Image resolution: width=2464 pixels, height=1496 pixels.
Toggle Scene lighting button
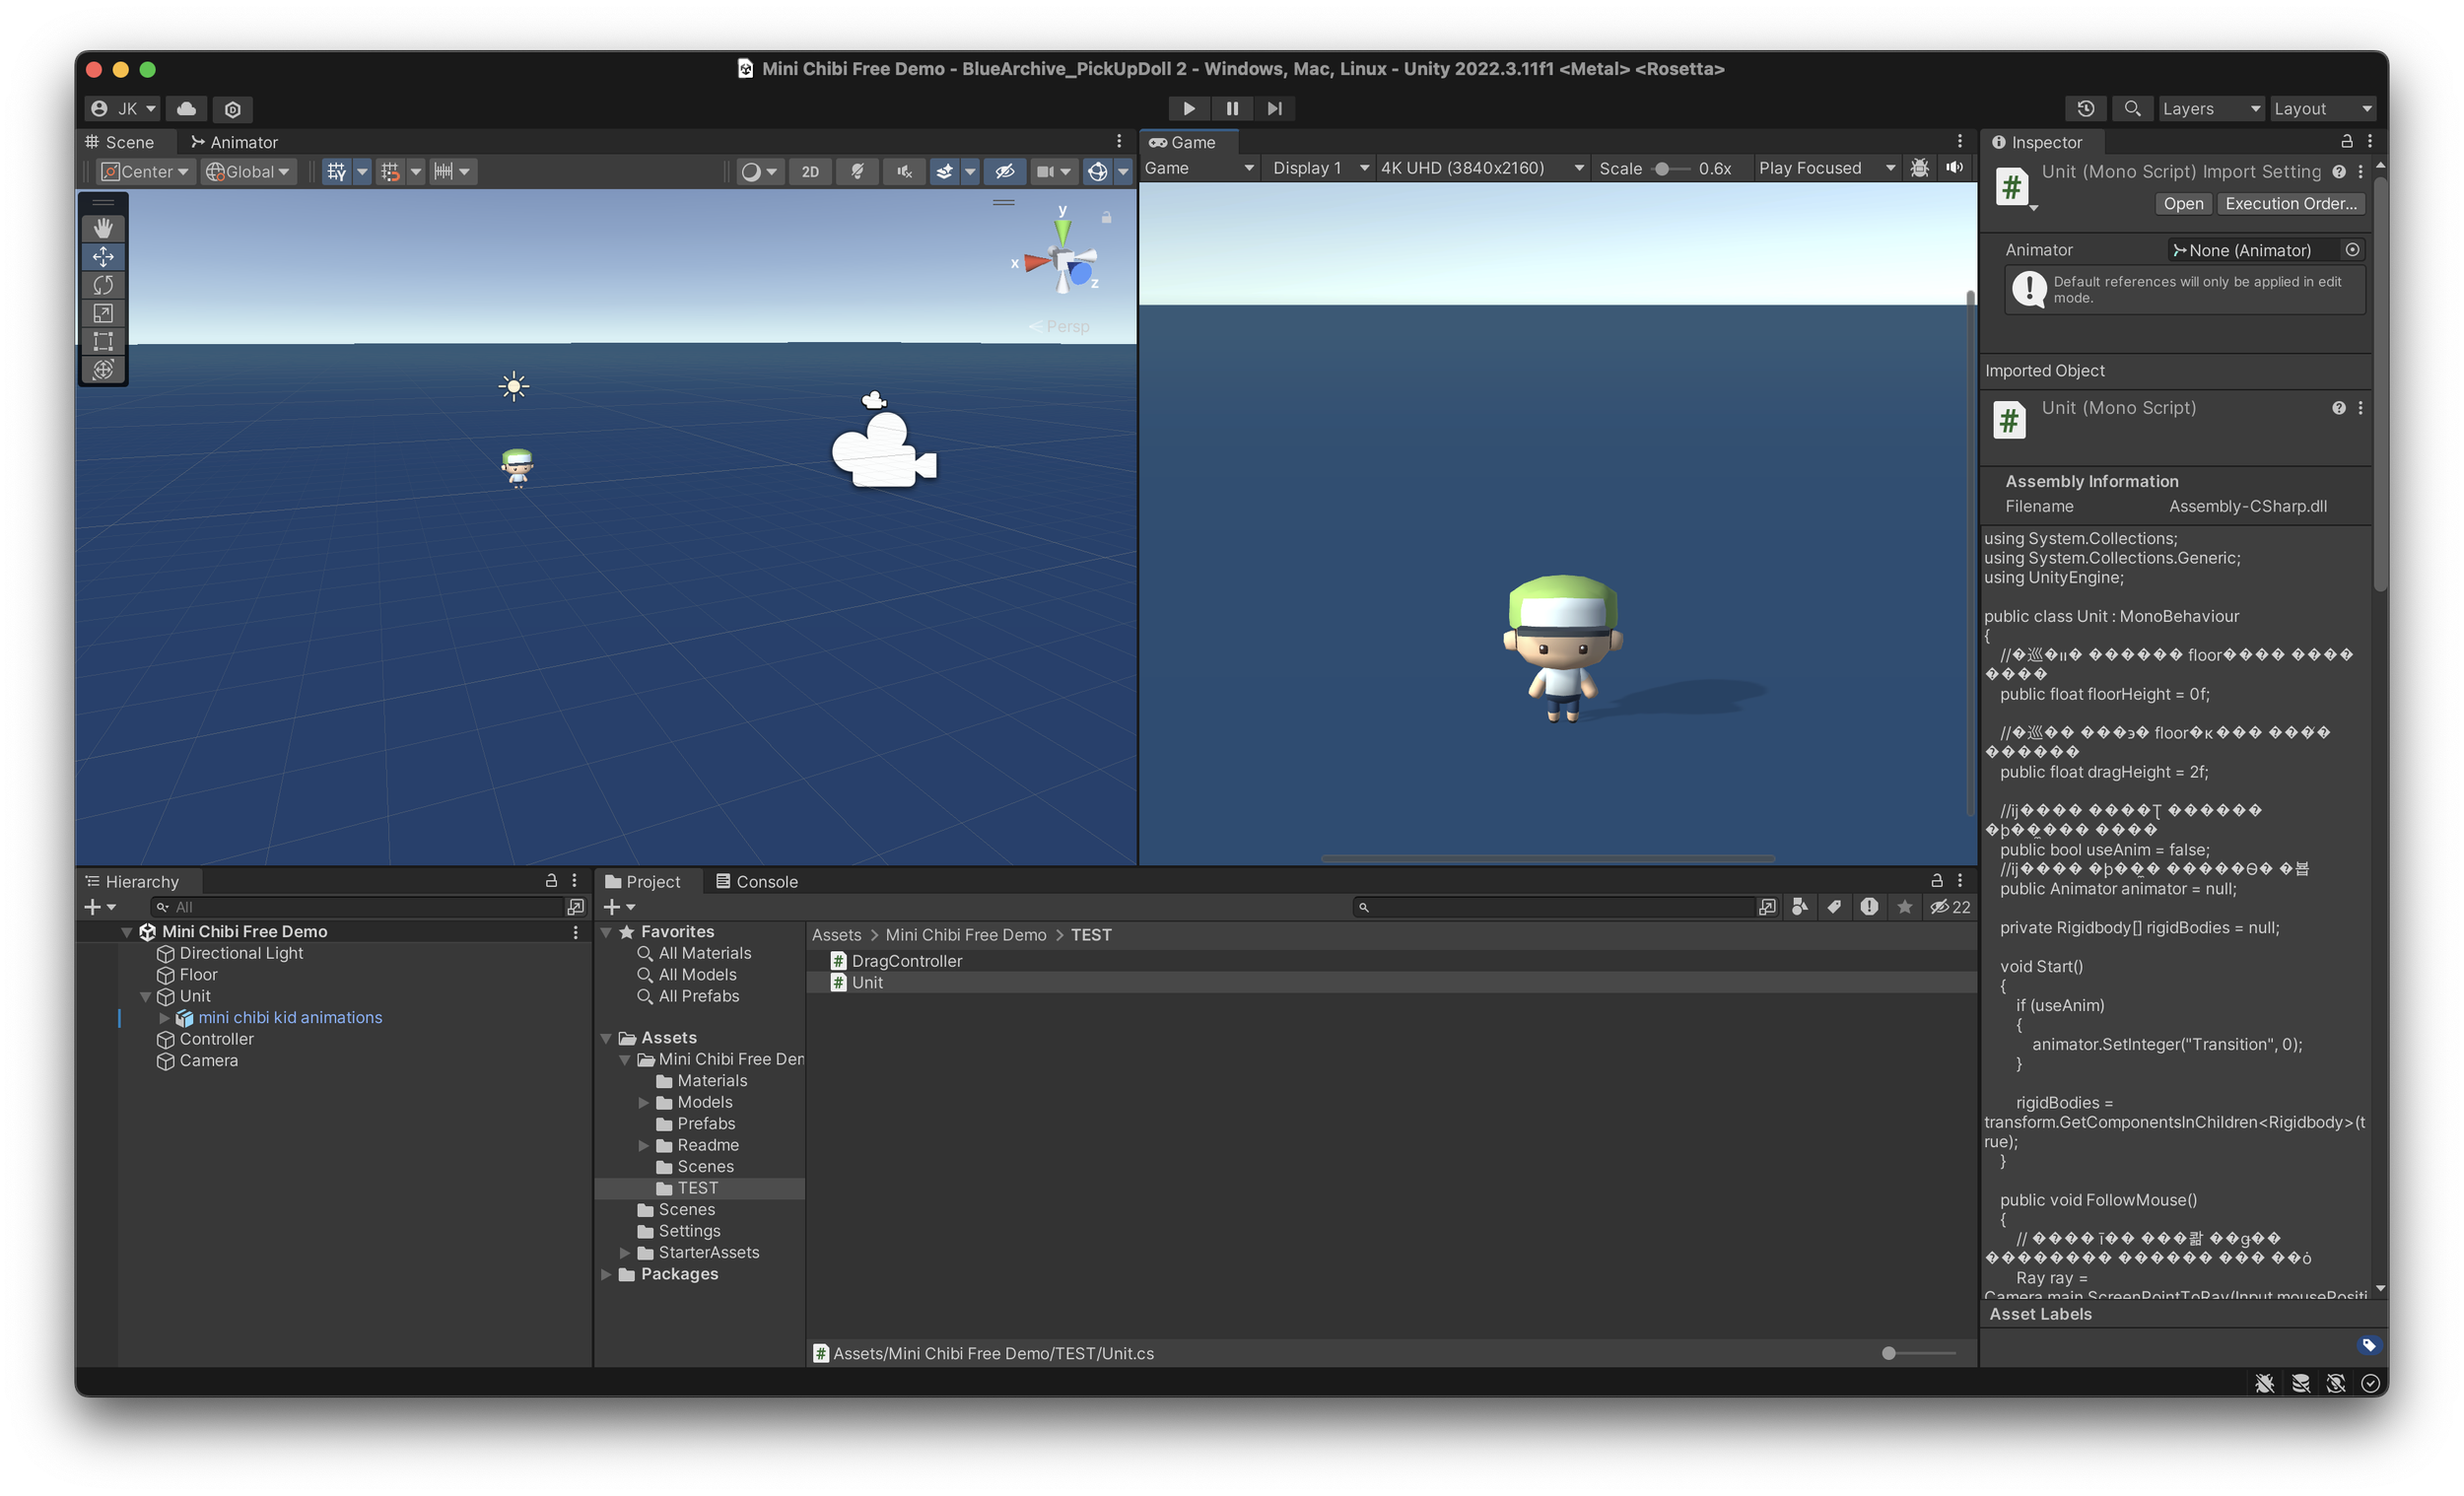coord(857,171)
